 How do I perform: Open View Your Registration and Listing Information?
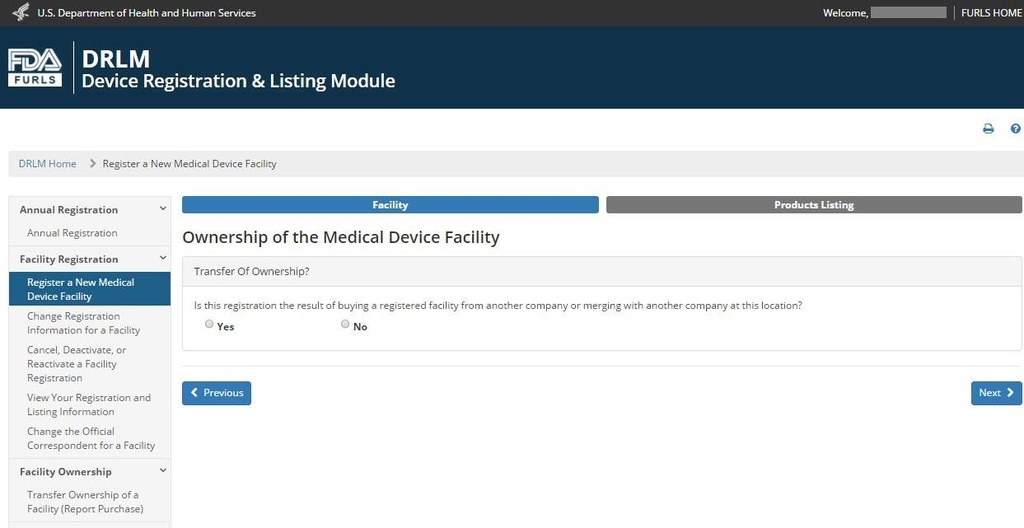89,404
